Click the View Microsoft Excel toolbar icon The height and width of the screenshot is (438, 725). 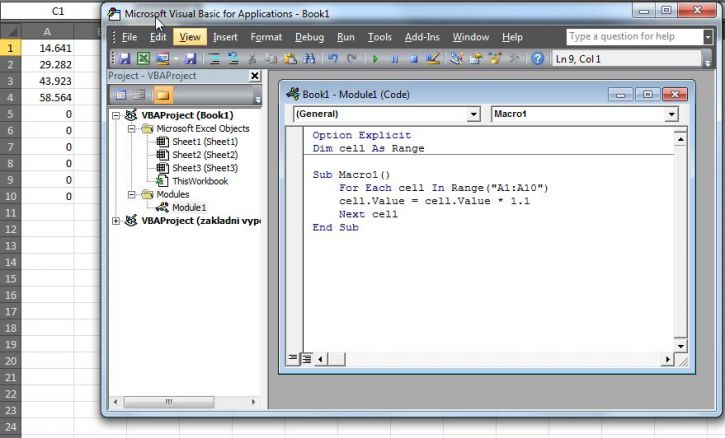(x=143, y=59)
